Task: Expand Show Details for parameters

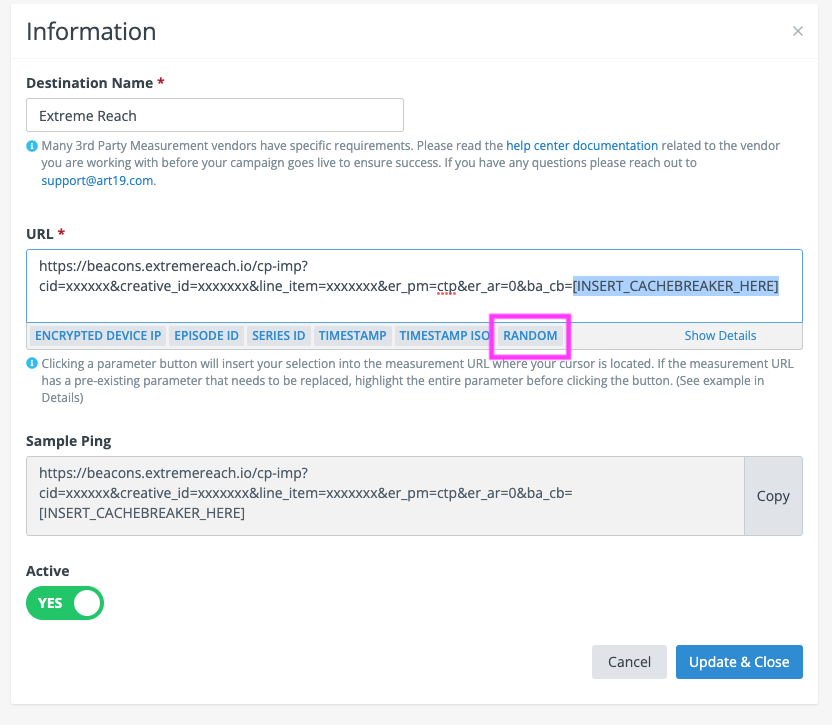Action: point(720,335)
